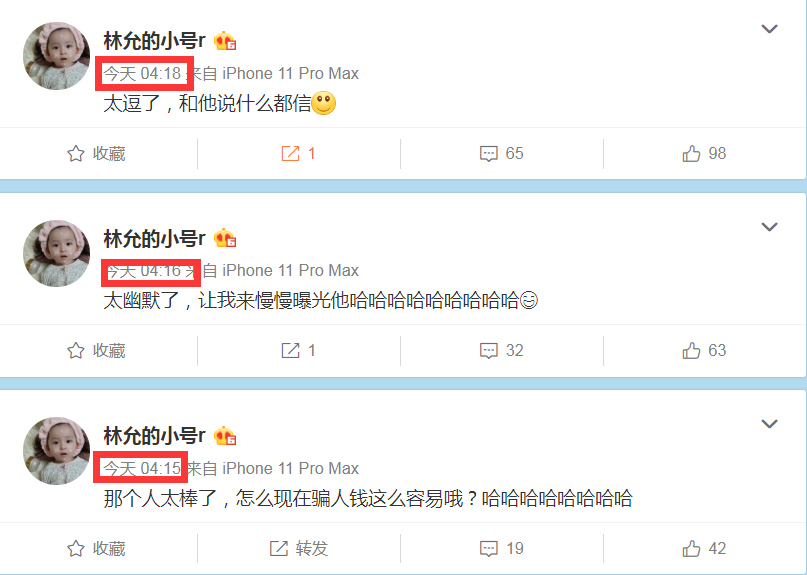This screenshot has width=807, height=575.
Task: Click the orange repost icon on the first post
Action: tap(290, 153)
